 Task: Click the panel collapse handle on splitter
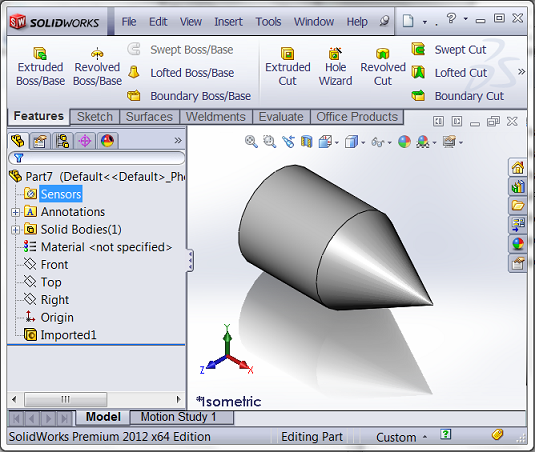pyautogui.click(x=190, y=260)
